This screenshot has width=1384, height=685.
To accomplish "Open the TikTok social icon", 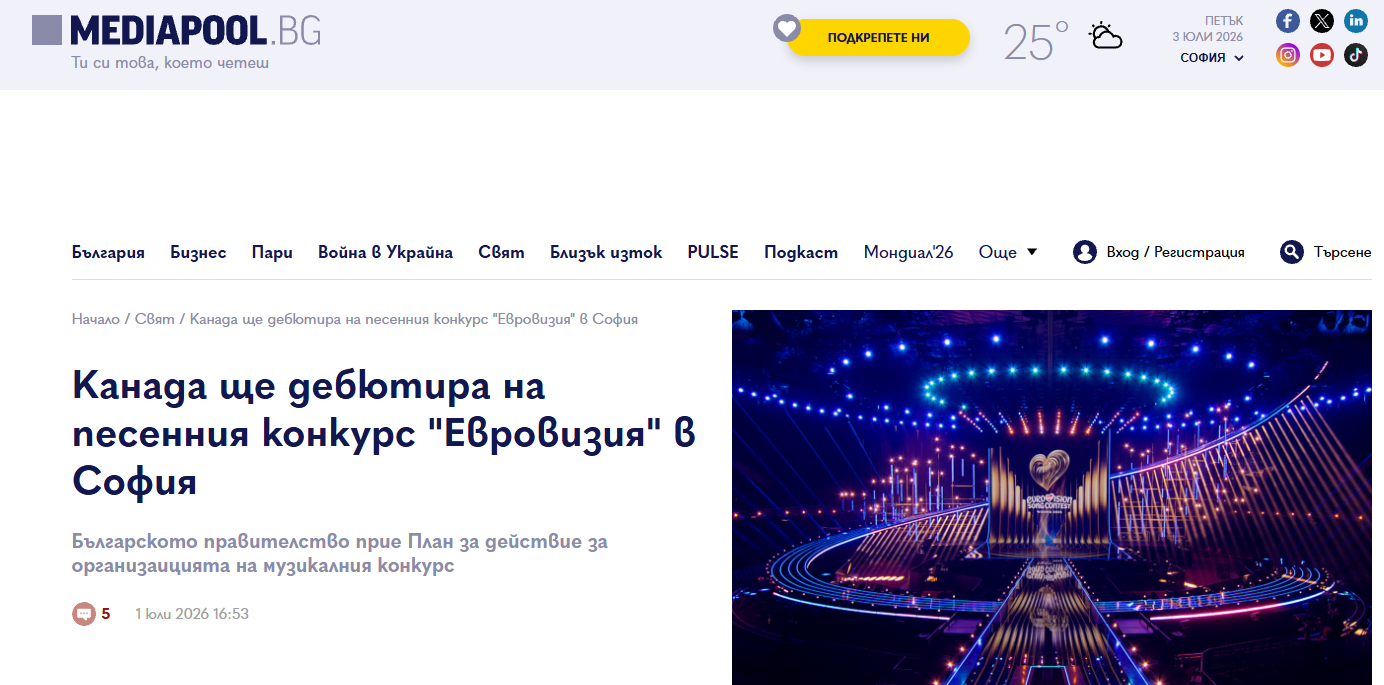I will [x=1356, y=55].
